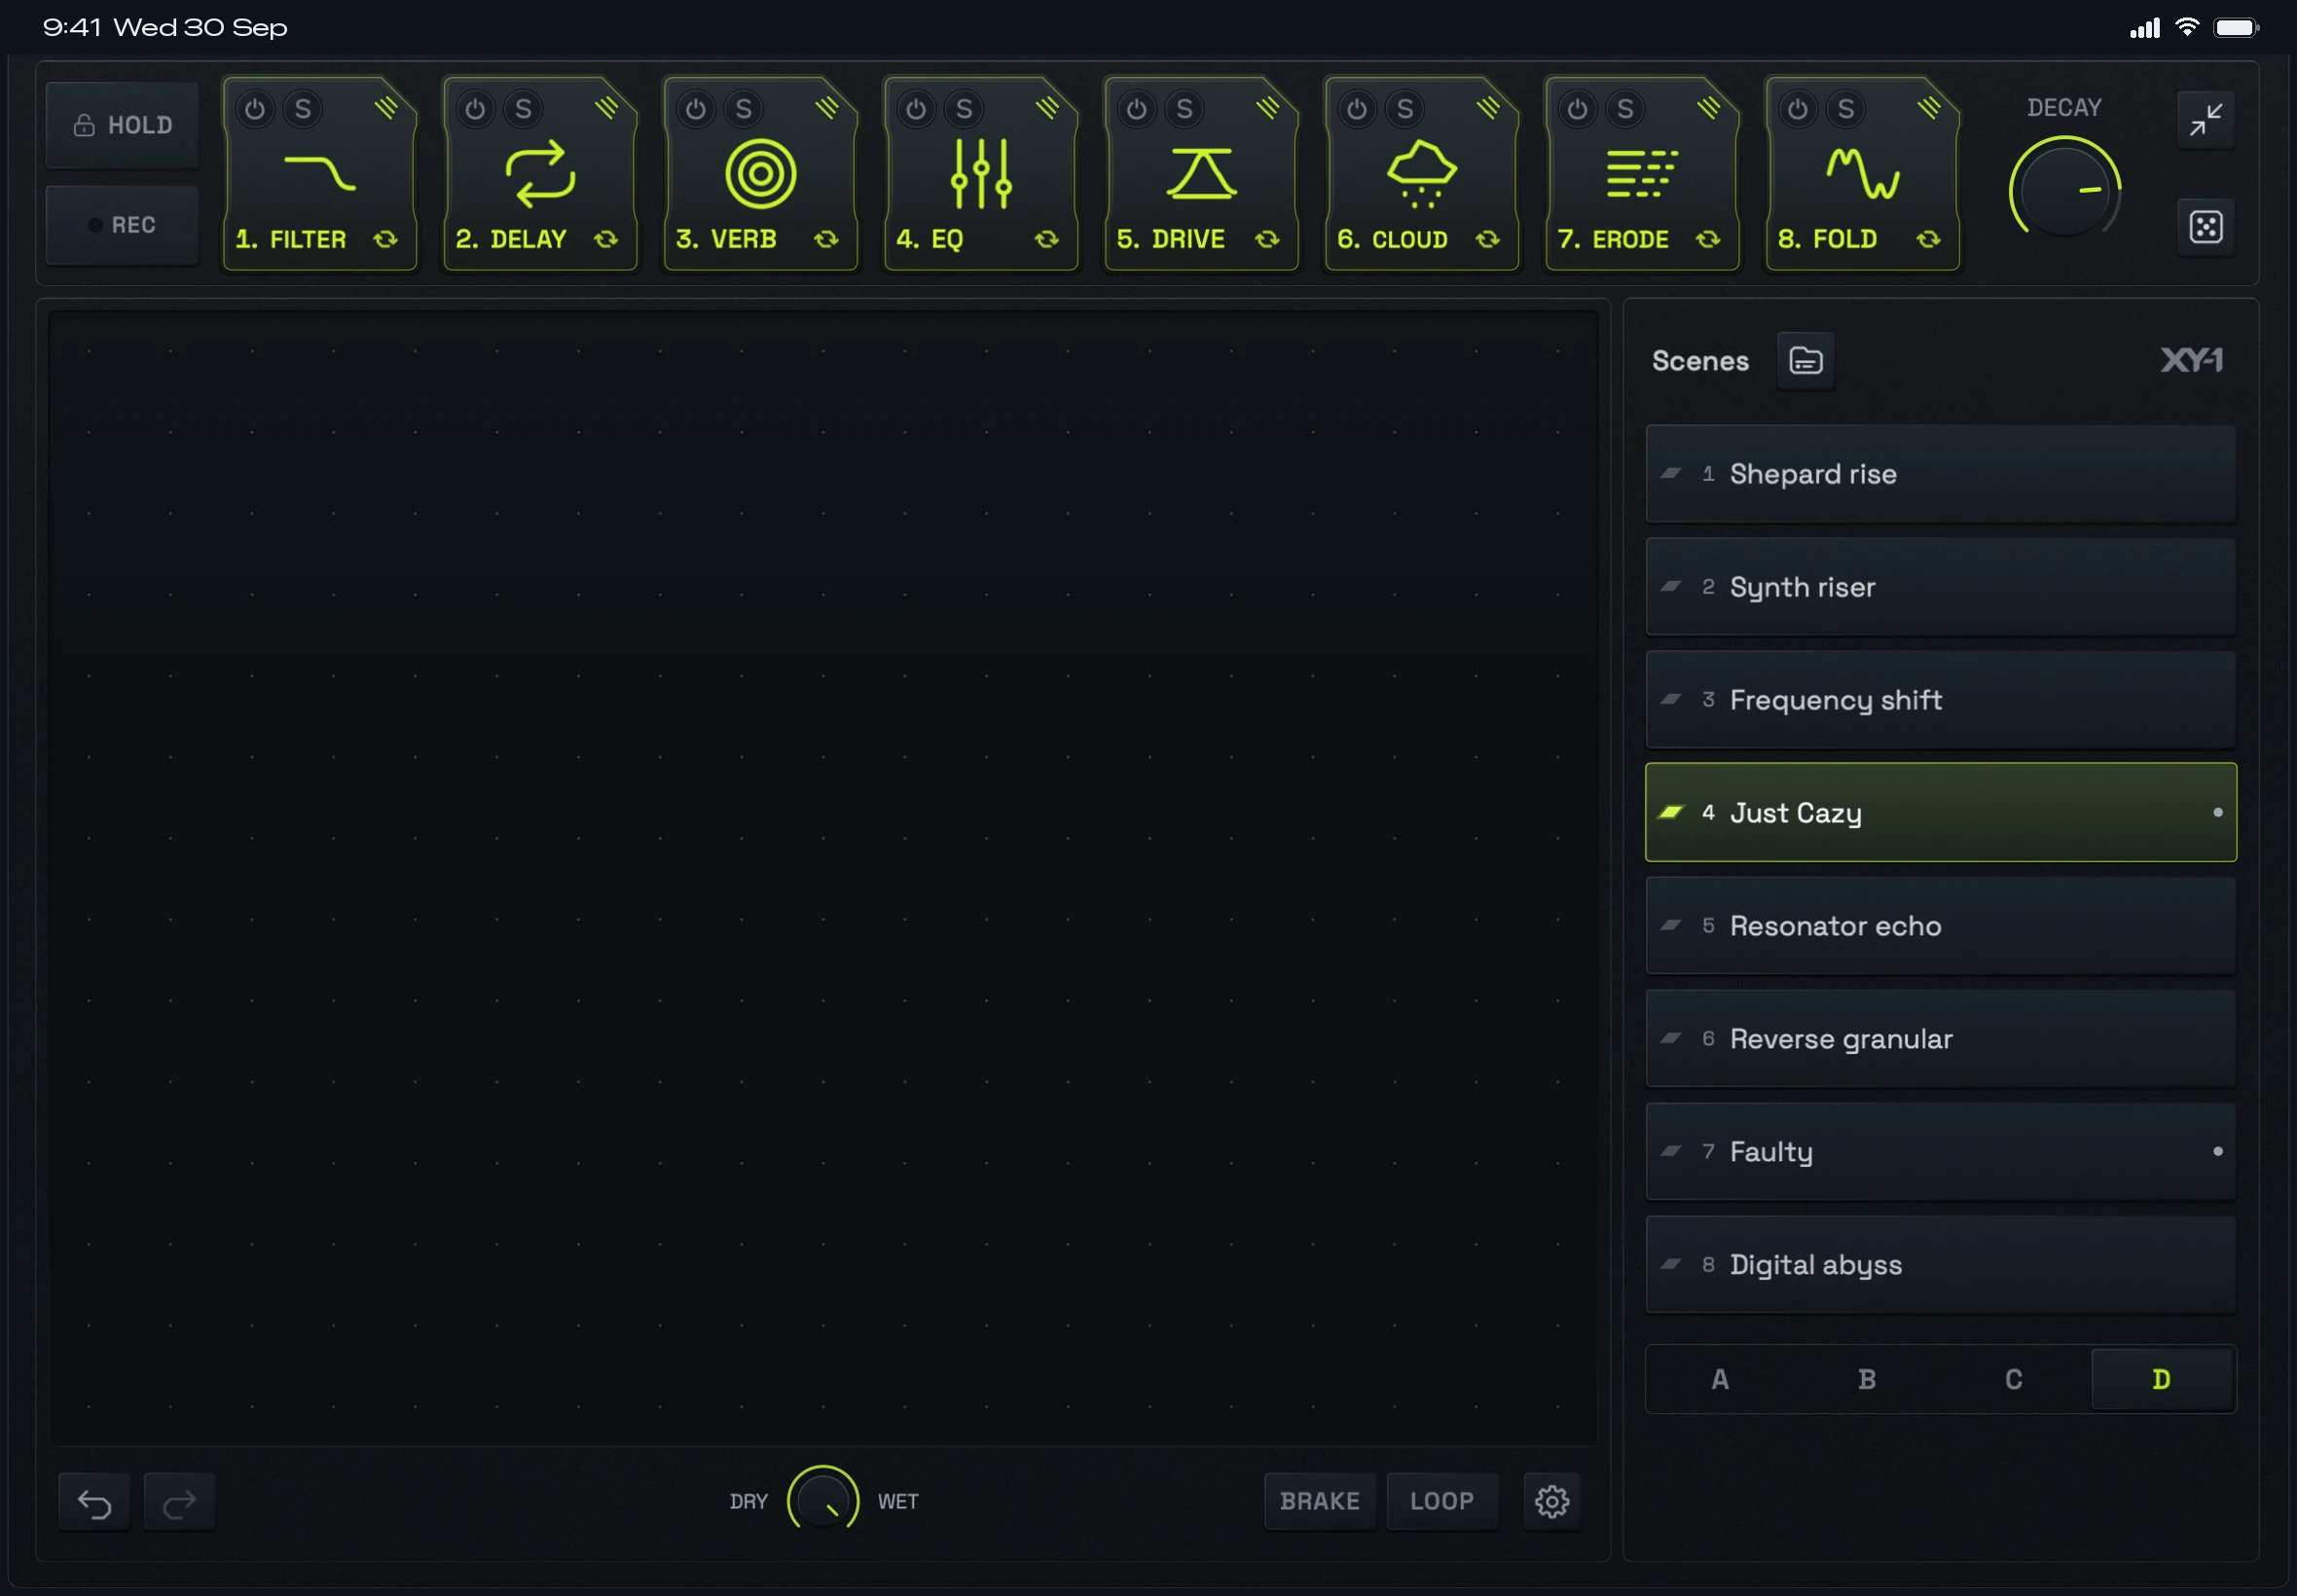Screen dimensions: 2297x1596
Task: Select the 6. CLOUD effect icon
Action: pyautogui.click(x=1421, y=174)
